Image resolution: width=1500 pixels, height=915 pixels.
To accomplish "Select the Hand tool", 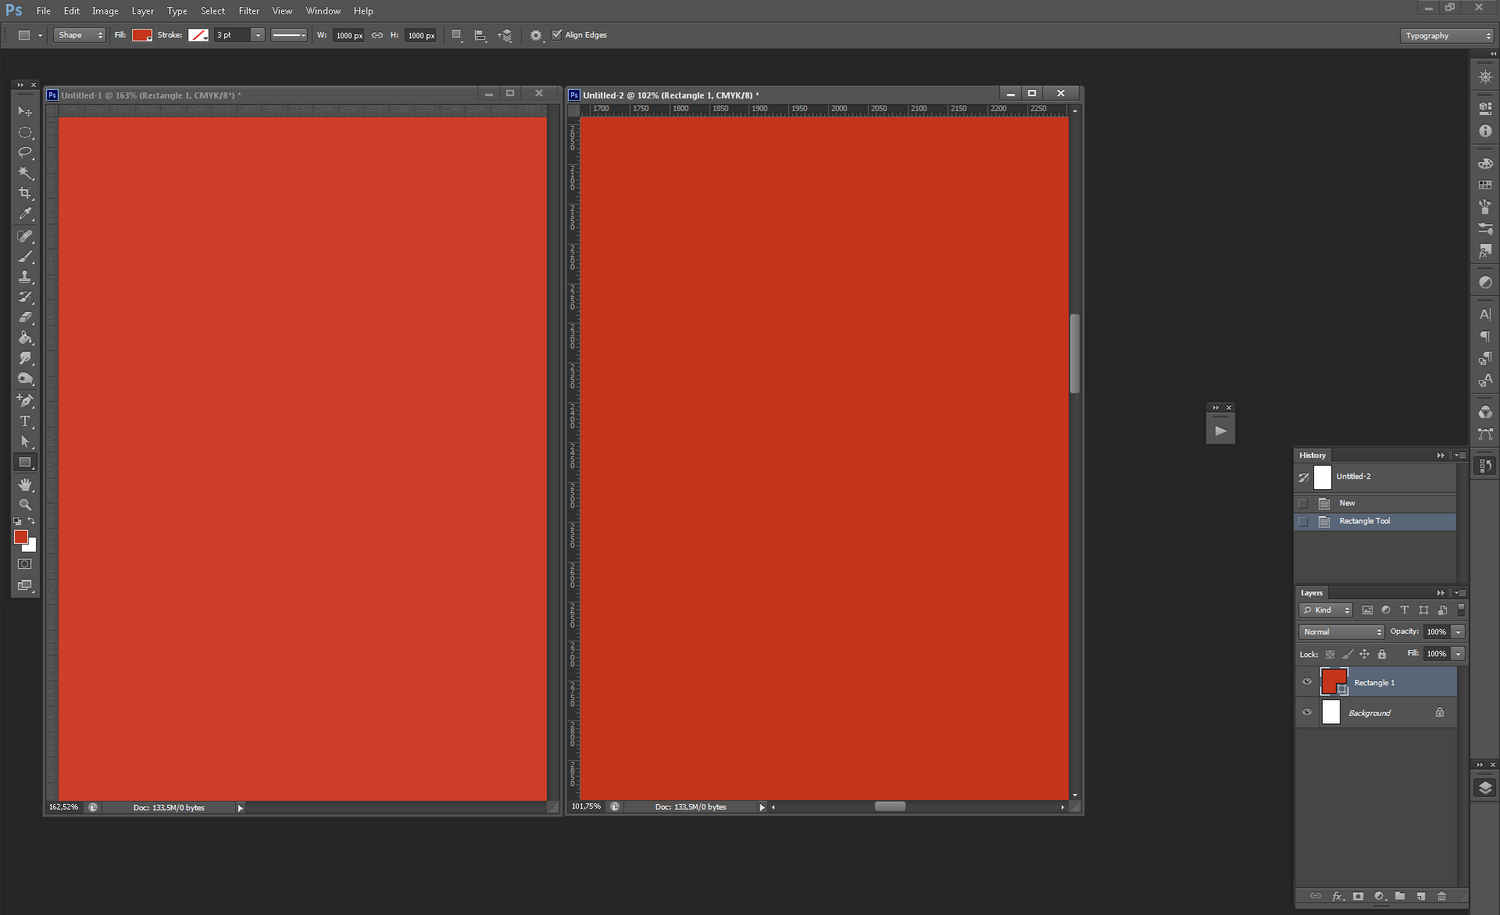I will (25, 484).
